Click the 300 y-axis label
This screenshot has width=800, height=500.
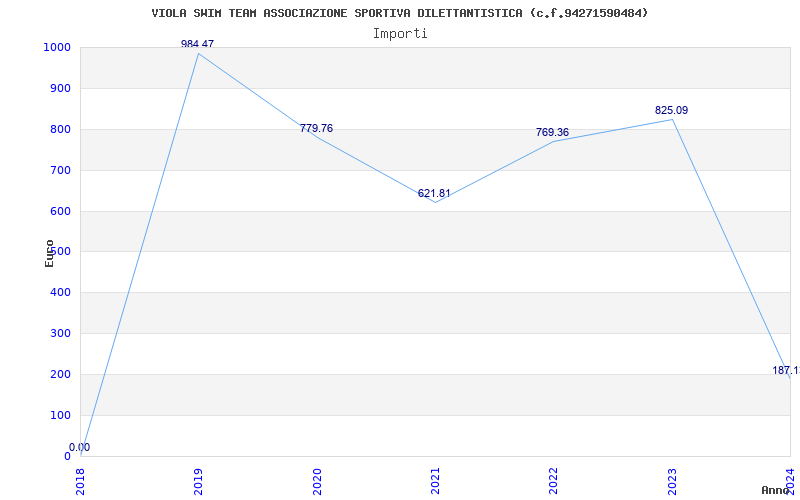[60, 334]
